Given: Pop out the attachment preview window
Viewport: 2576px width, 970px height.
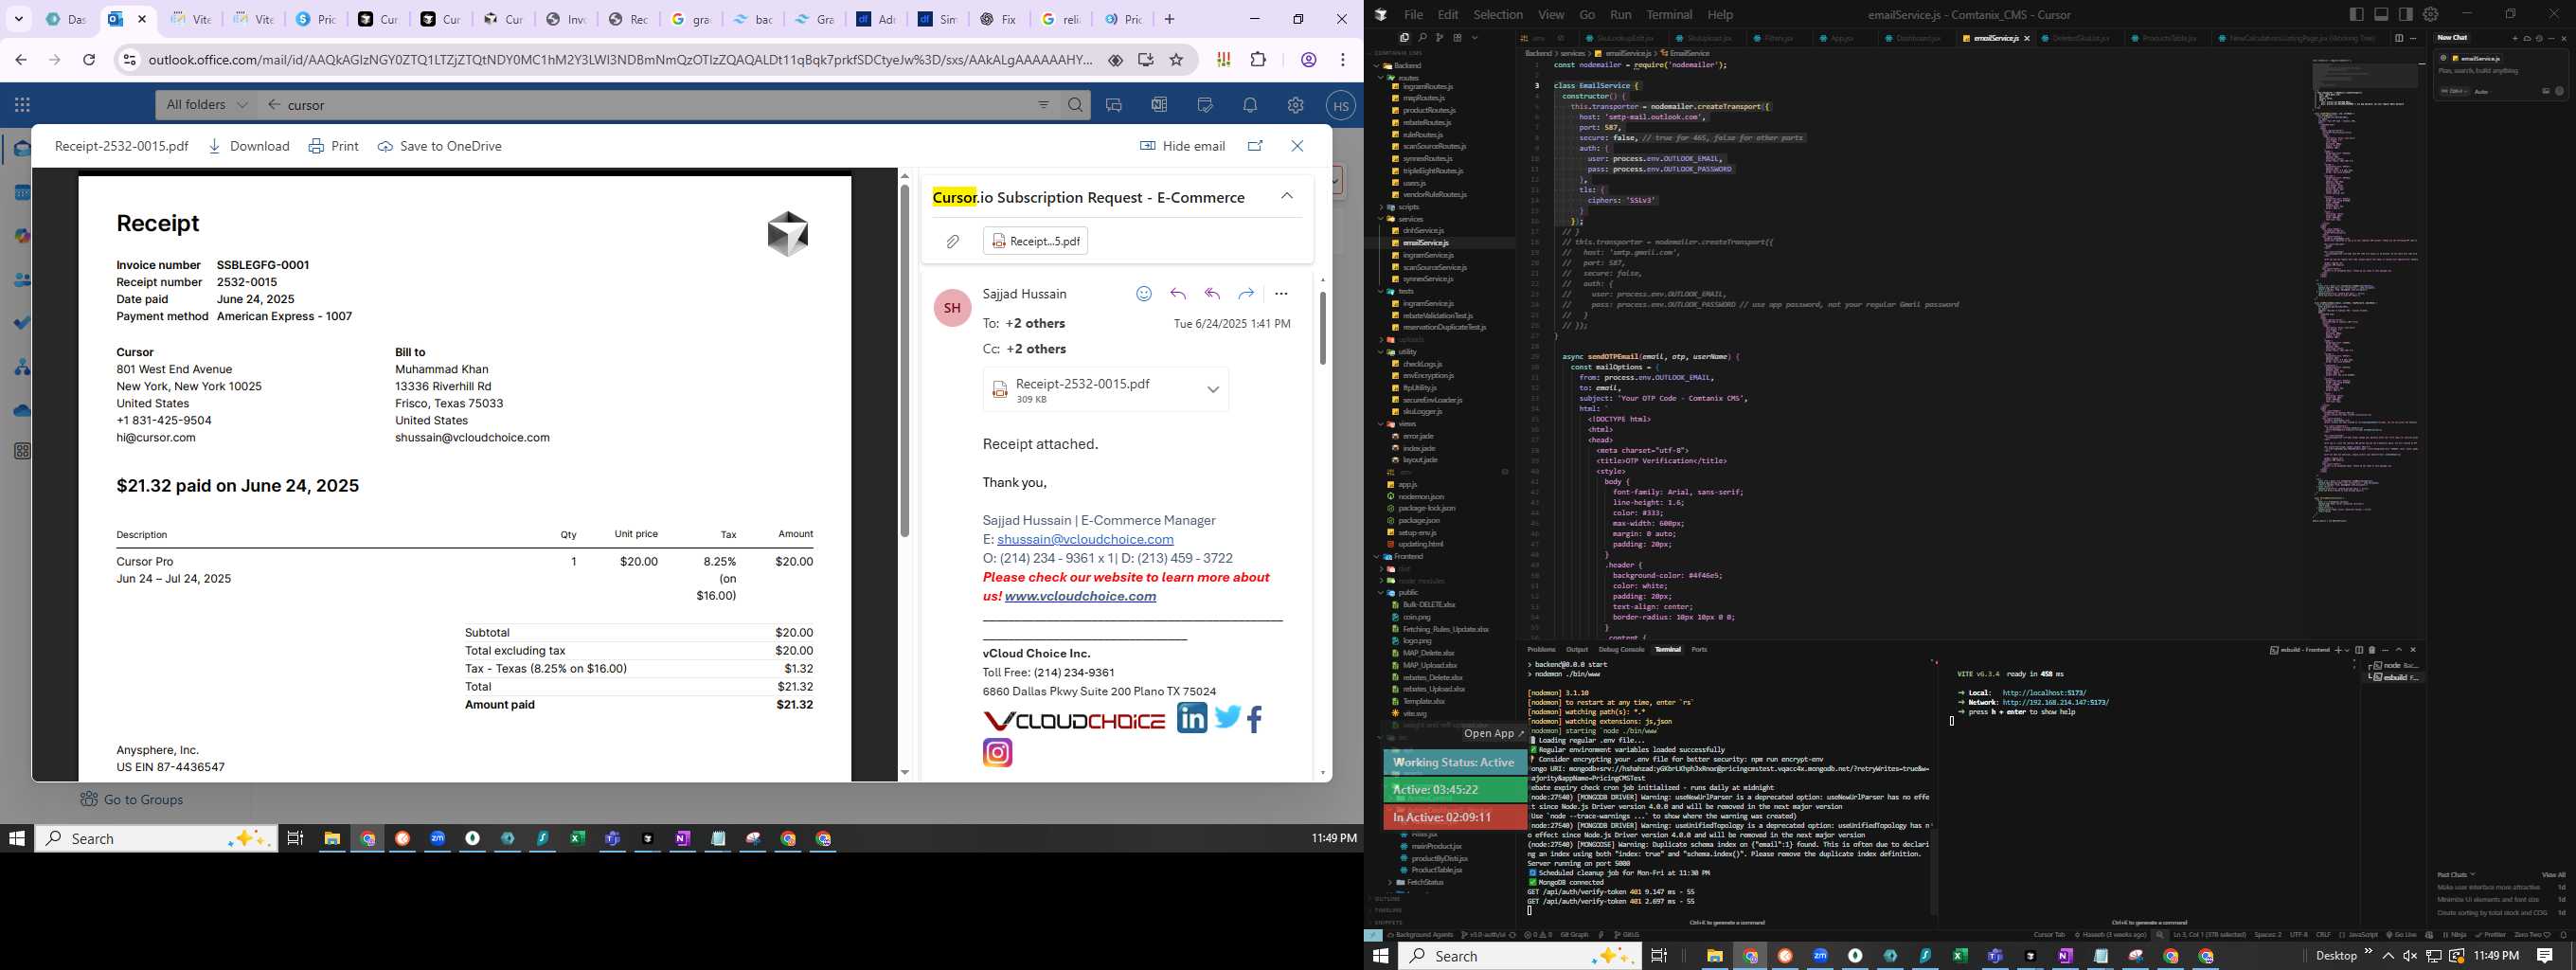Looking at the screenshot, I should click(x=1255, y=146).
